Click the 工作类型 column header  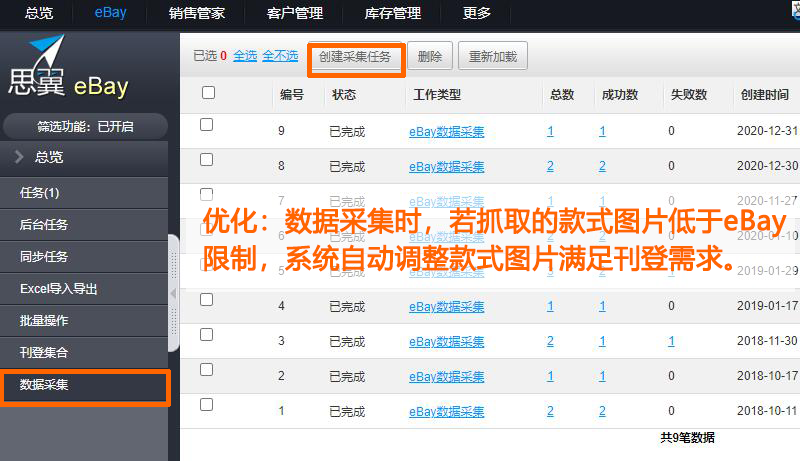(437, 95)
